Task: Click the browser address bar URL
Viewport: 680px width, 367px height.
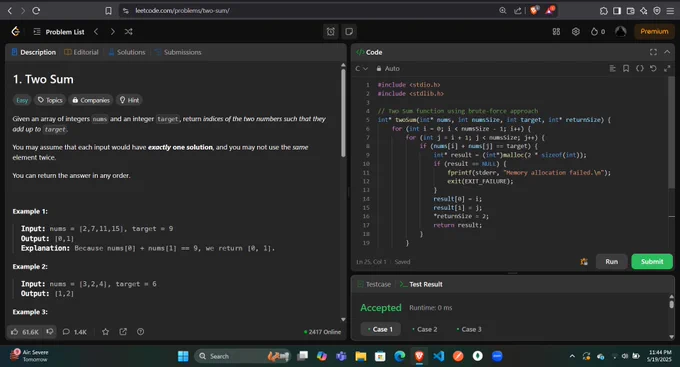Action: pos(183,10)
